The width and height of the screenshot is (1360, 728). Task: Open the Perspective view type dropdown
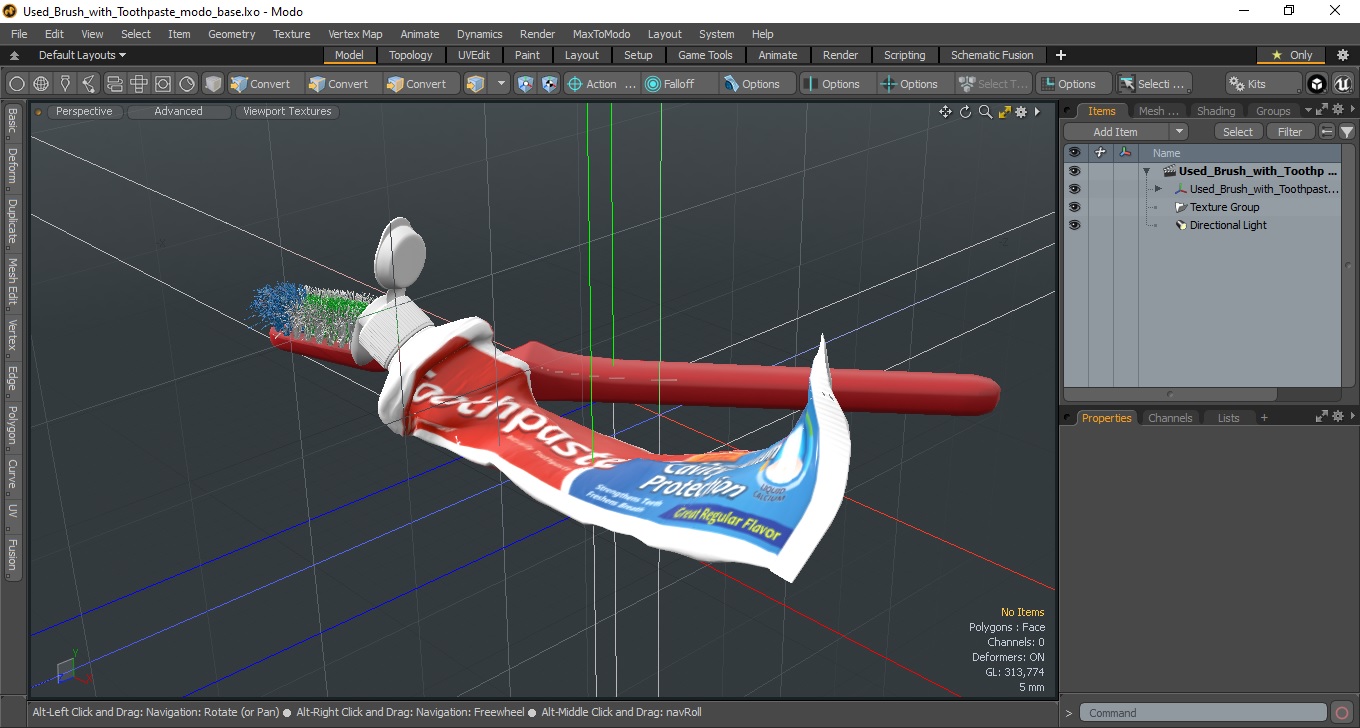(84, 112)
